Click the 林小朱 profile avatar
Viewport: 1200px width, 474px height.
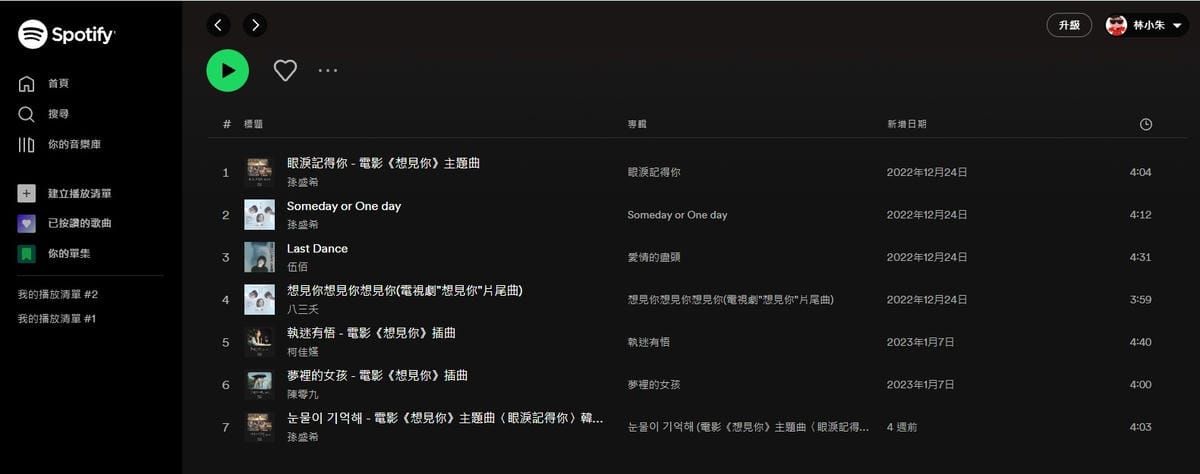coord(1117,25)
